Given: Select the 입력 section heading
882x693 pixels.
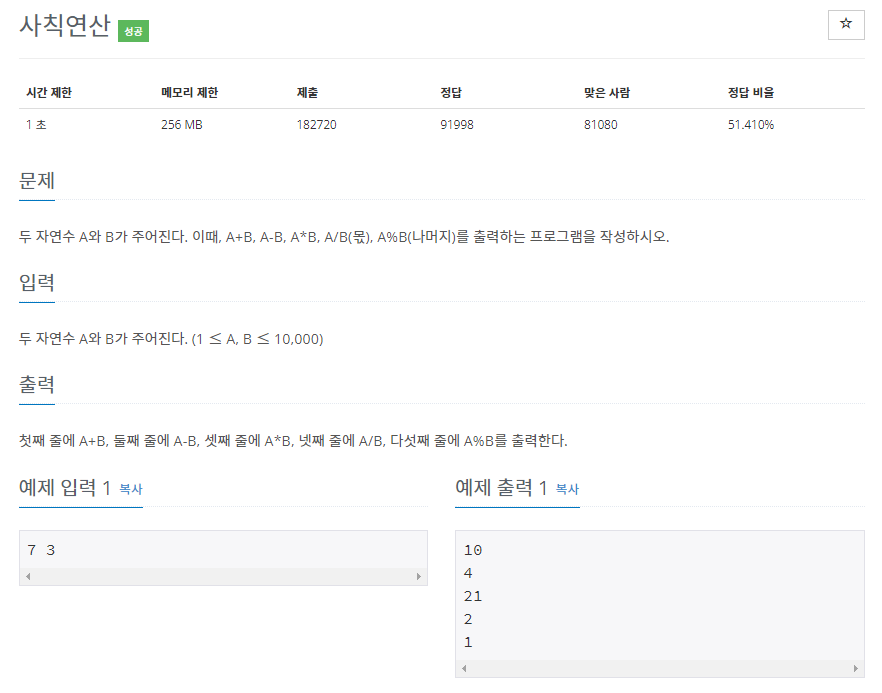Looking at the screenshot, I should click(x=37, y=283).
